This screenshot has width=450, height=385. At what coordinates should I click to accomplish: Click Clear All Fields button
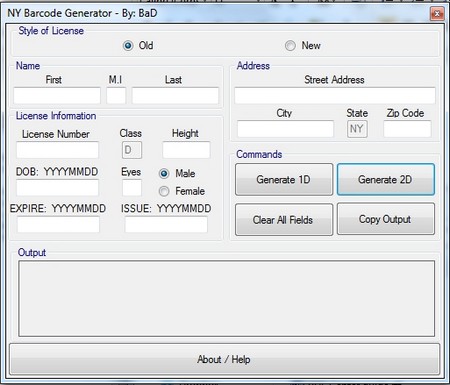(x=284, y=220)
